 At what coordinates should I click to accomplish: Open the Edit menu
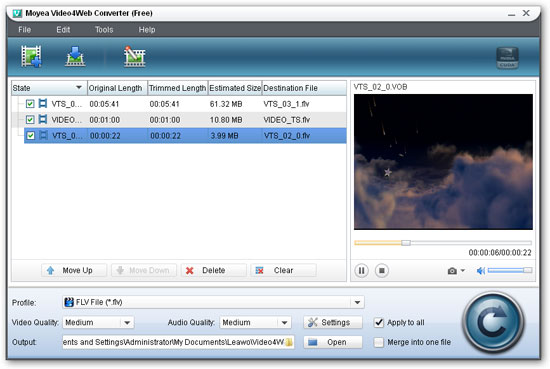coord(63,30)
